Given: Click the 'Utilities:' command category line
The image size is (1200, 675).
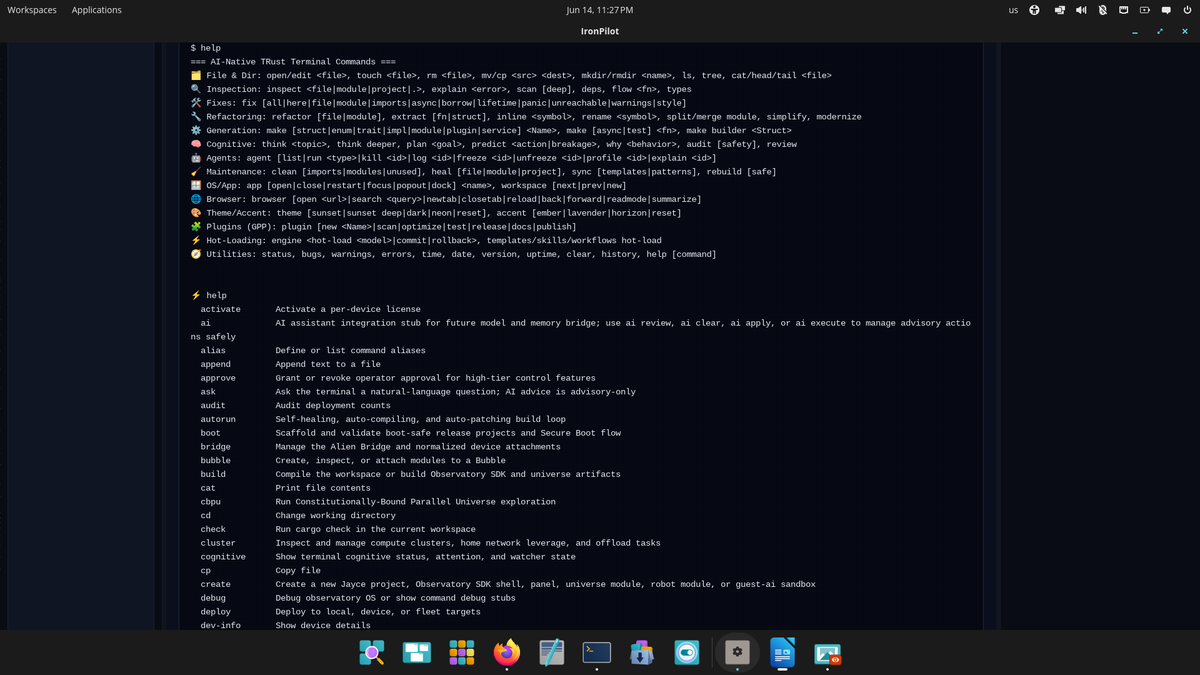Looking at the screenshot, I should pos(453,254).
